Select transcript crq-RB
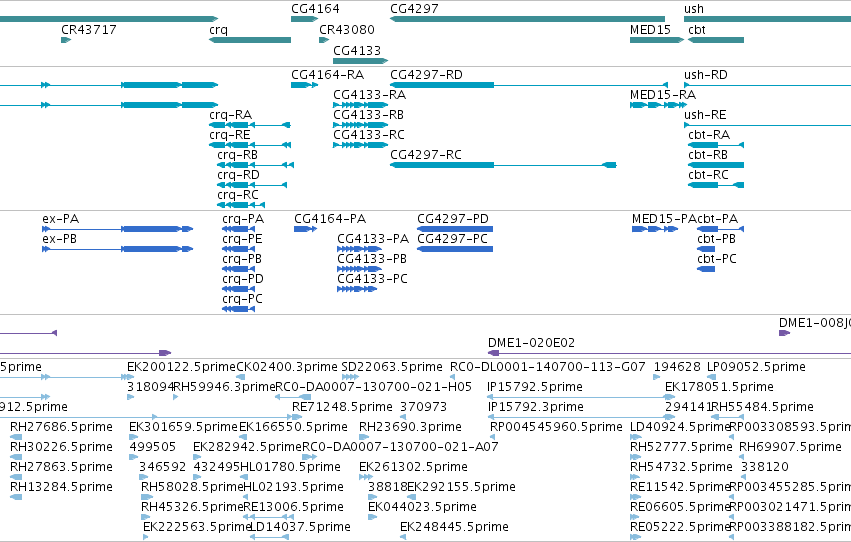The height and width of the screenshot is (542, 851). [255, 165]
